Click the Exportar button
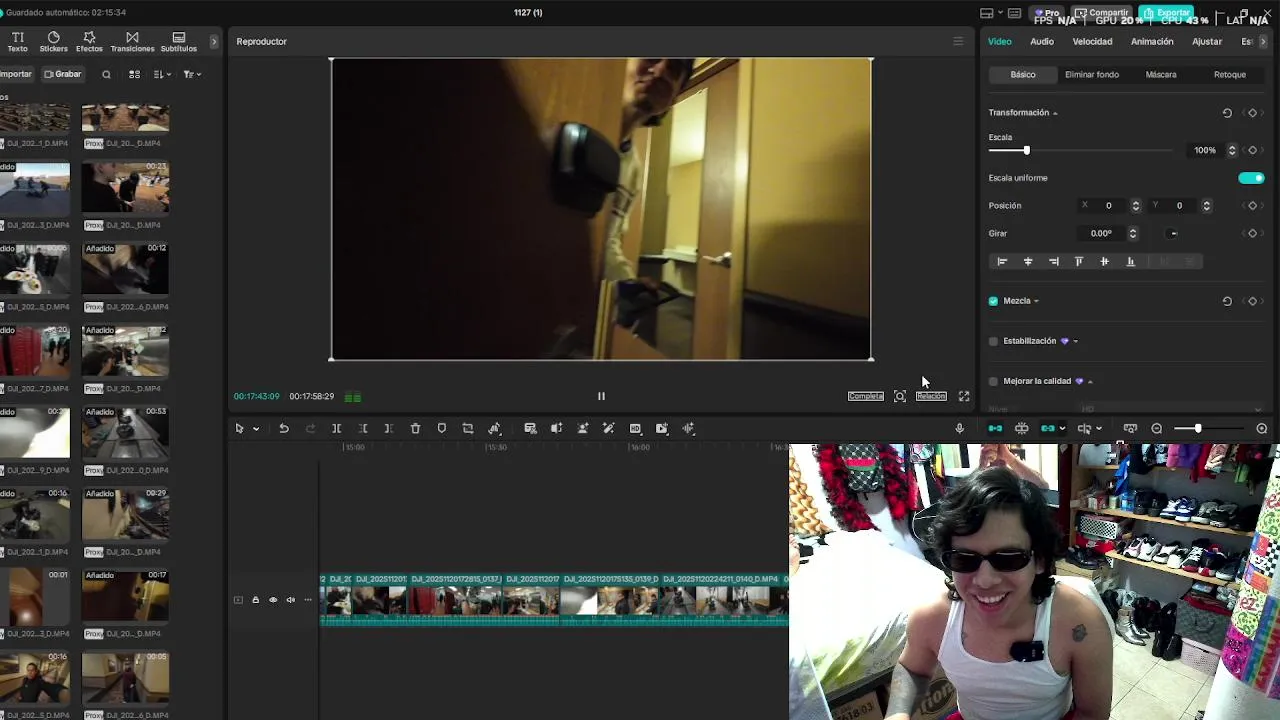This screenshot has width=1280, height=720. [1167, 13]
